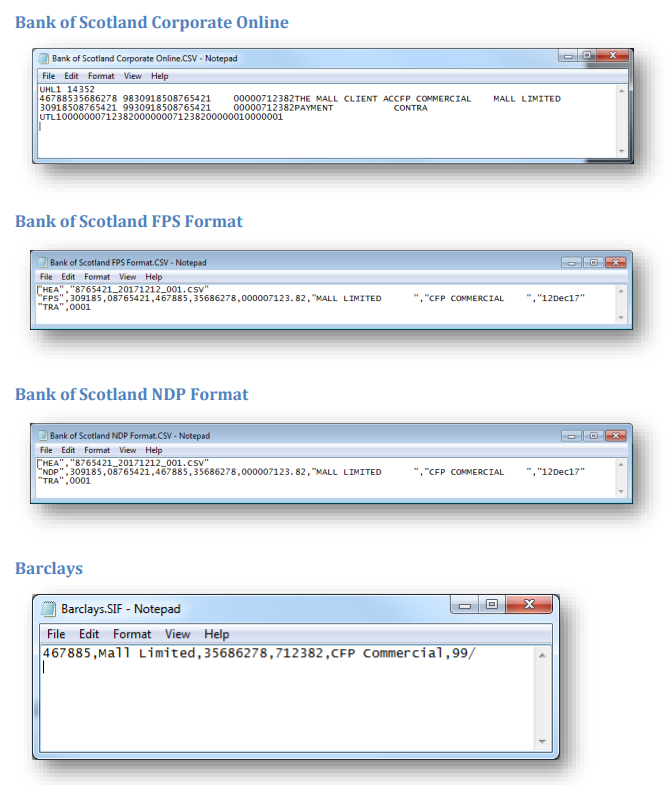666x785 pixels.
Task: Close the FPS Format.CSV Notepad window
Action: (x=616, y=263)
